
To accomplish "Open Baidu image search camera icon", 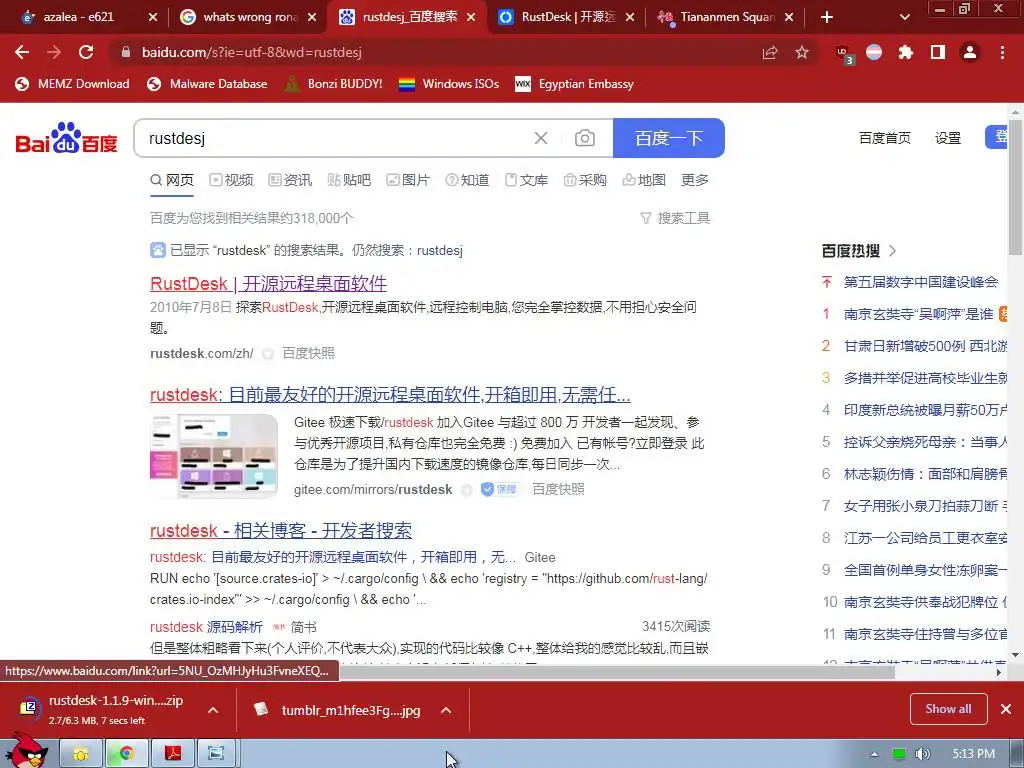I will (584, 138).
